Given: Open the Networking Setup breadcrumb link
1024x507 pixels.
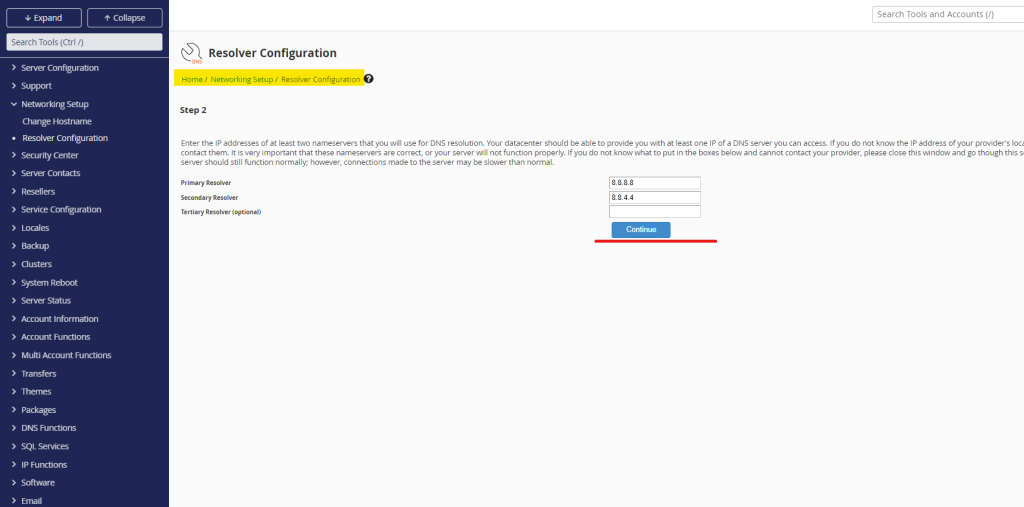Looking at the screenshot, I should 241,79.
